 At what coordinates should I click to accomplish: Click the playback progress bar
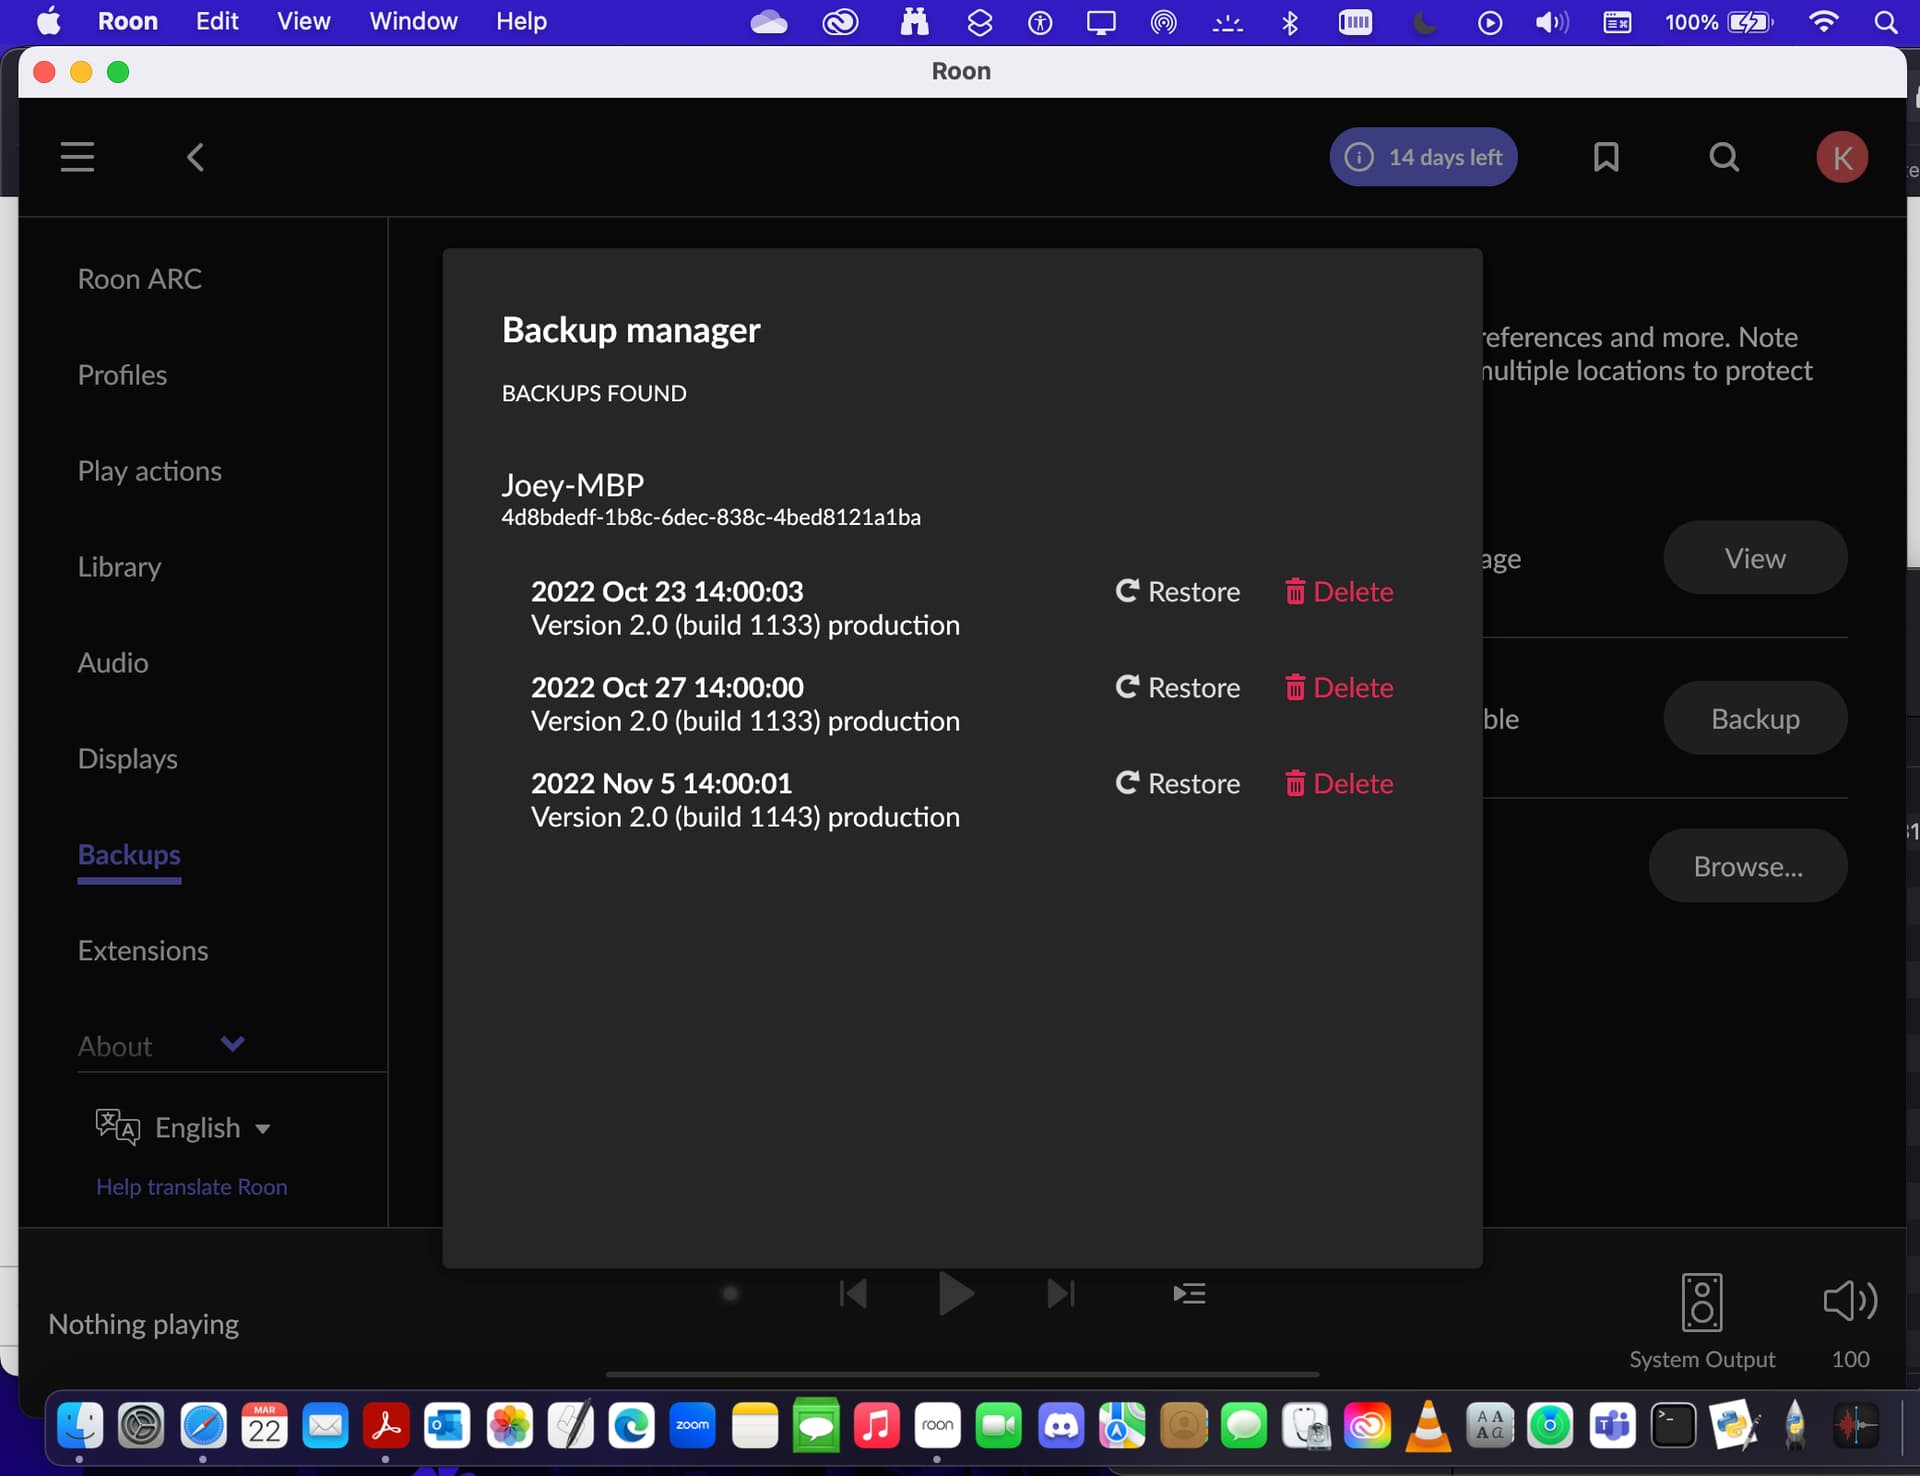(x=962, y=1375)
